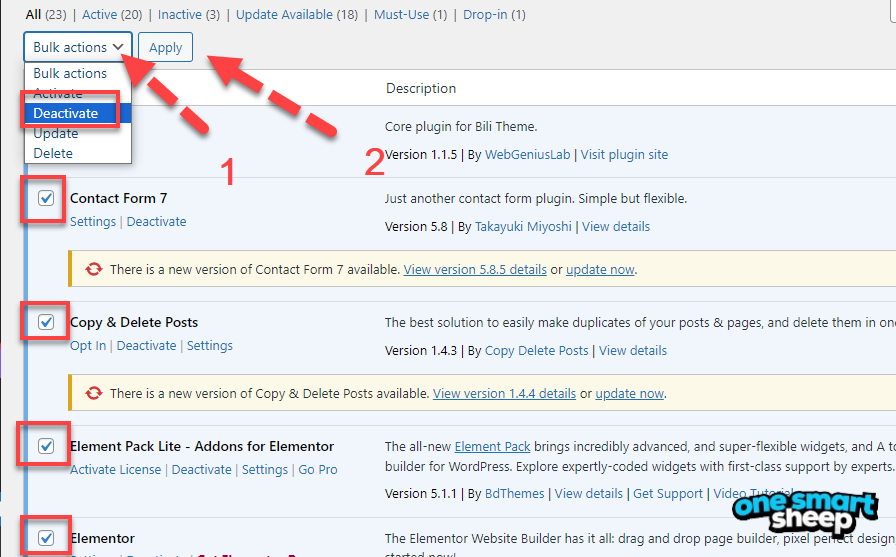Select Deactivate in bulk actions list
Image resolution: width=896 pixels, height=557 pixels.
click(x=78, y=113)
